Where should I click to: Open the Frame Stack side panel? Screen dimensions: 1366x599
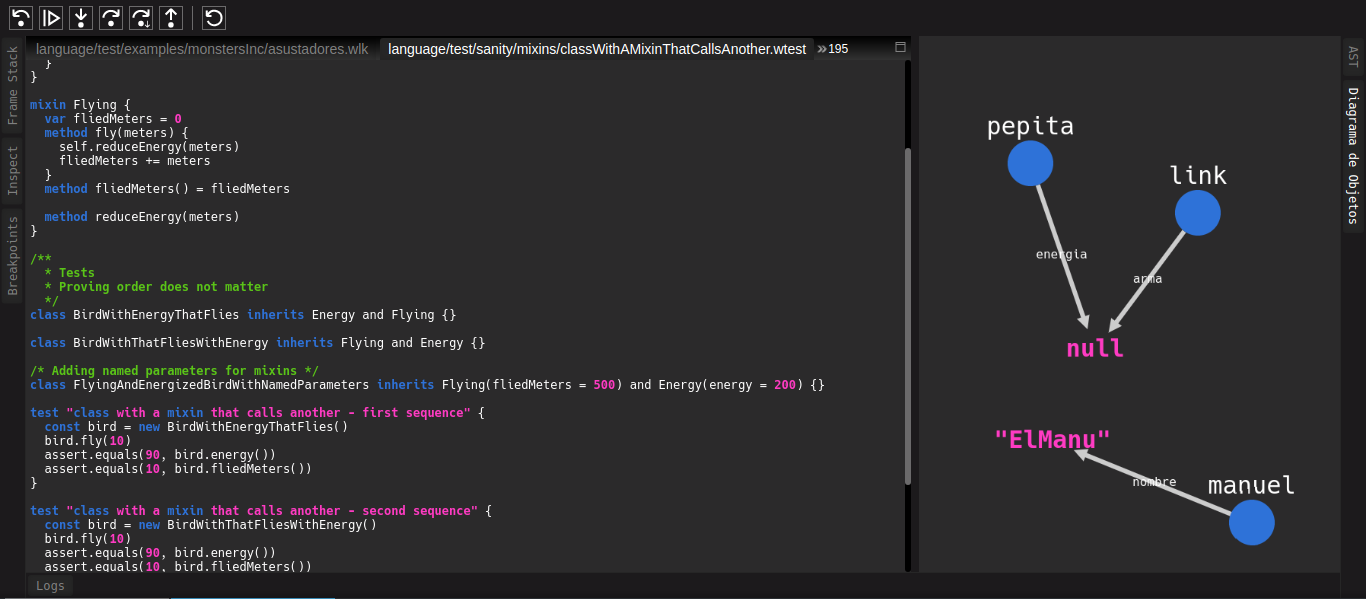coord(13,85)
